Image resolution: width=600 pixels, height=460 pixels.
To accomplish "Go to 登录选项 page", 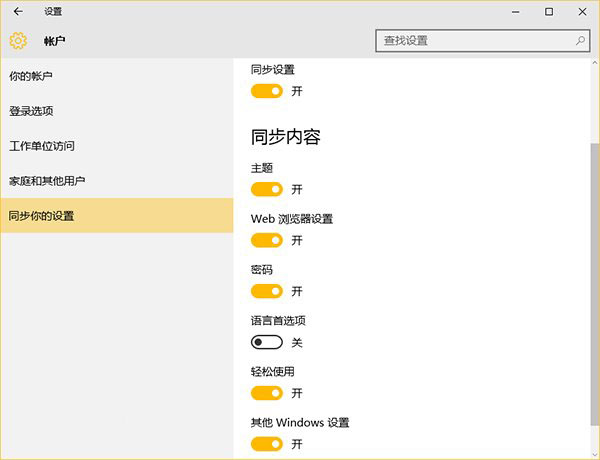I will (31, 111).
